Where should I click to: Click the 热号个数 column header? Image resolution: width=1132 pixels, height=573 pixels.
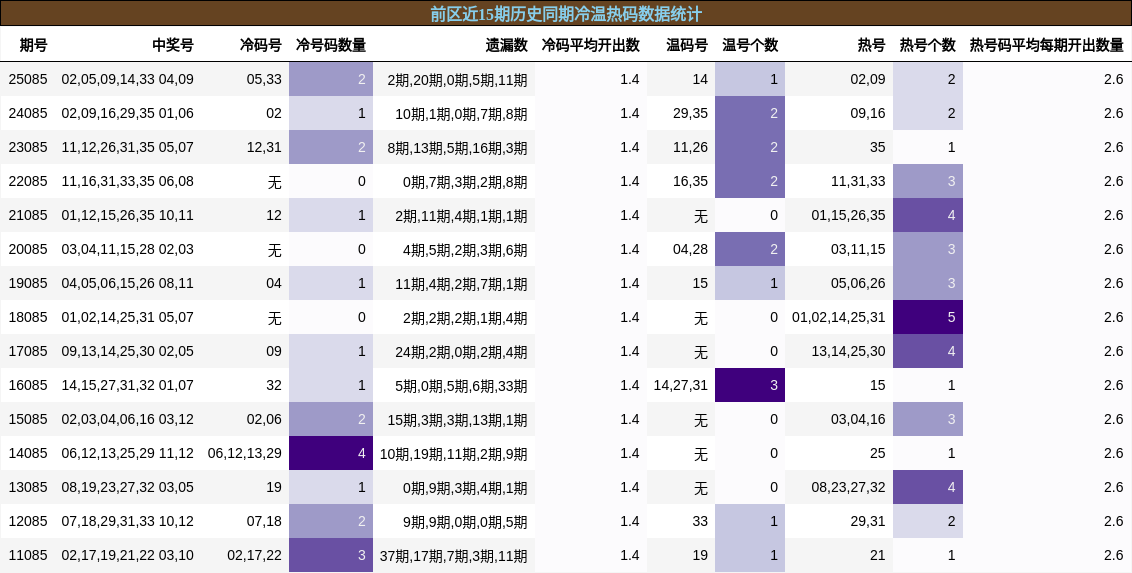coord(928,45)
